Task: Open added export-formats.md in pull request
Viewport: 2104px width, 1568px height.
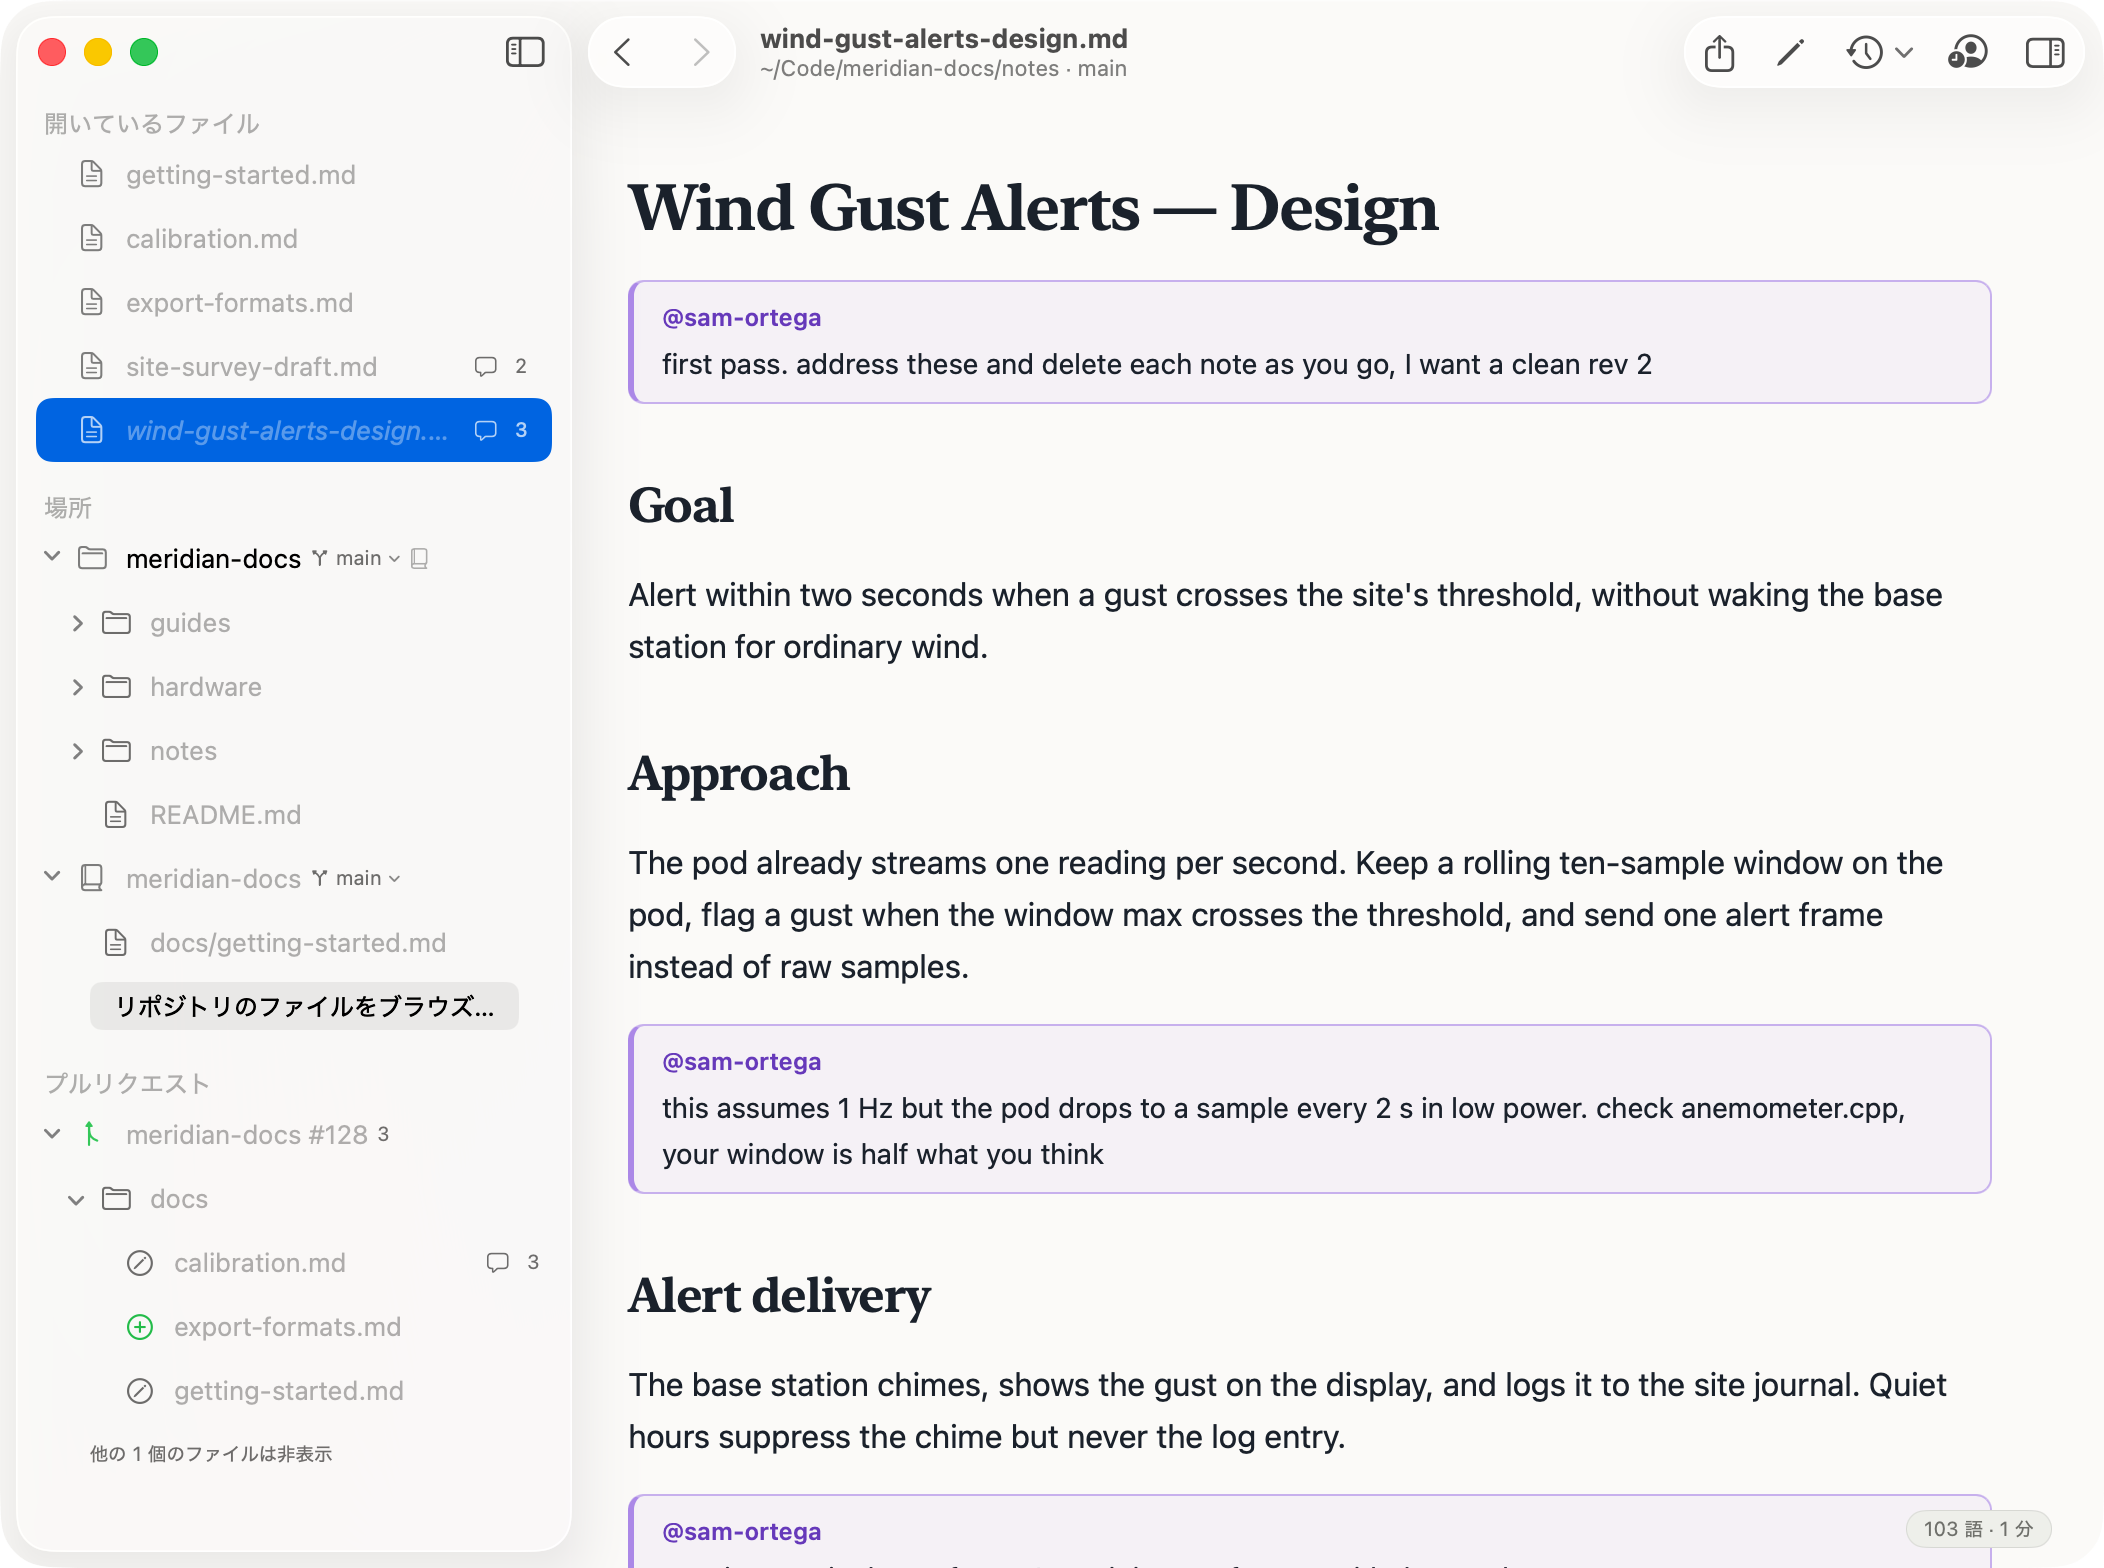Action: pos(294,1327)
